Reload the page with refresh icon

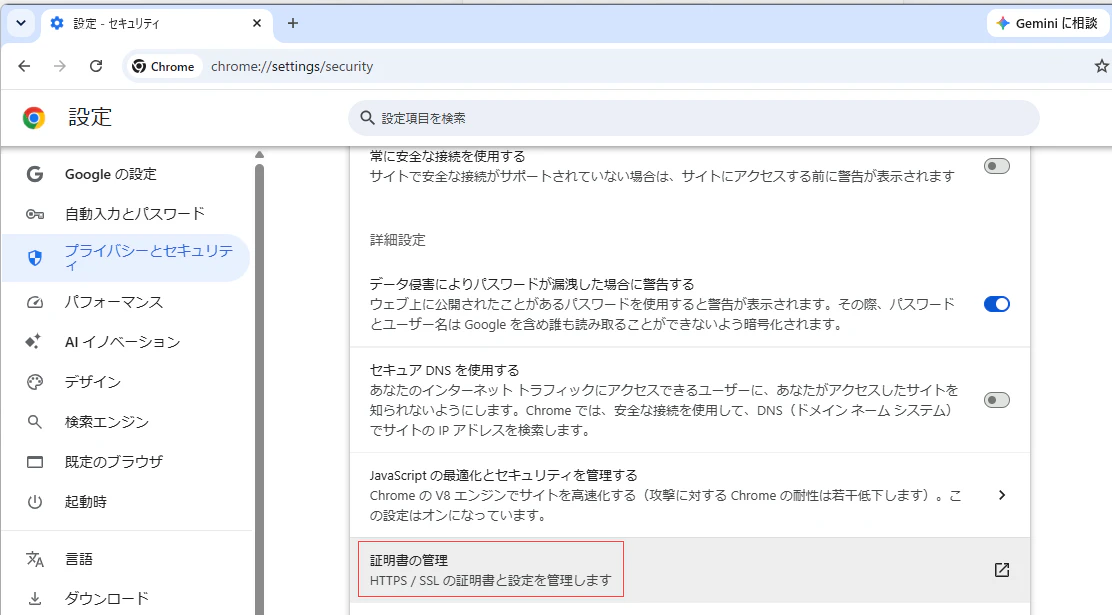point(96,66)
